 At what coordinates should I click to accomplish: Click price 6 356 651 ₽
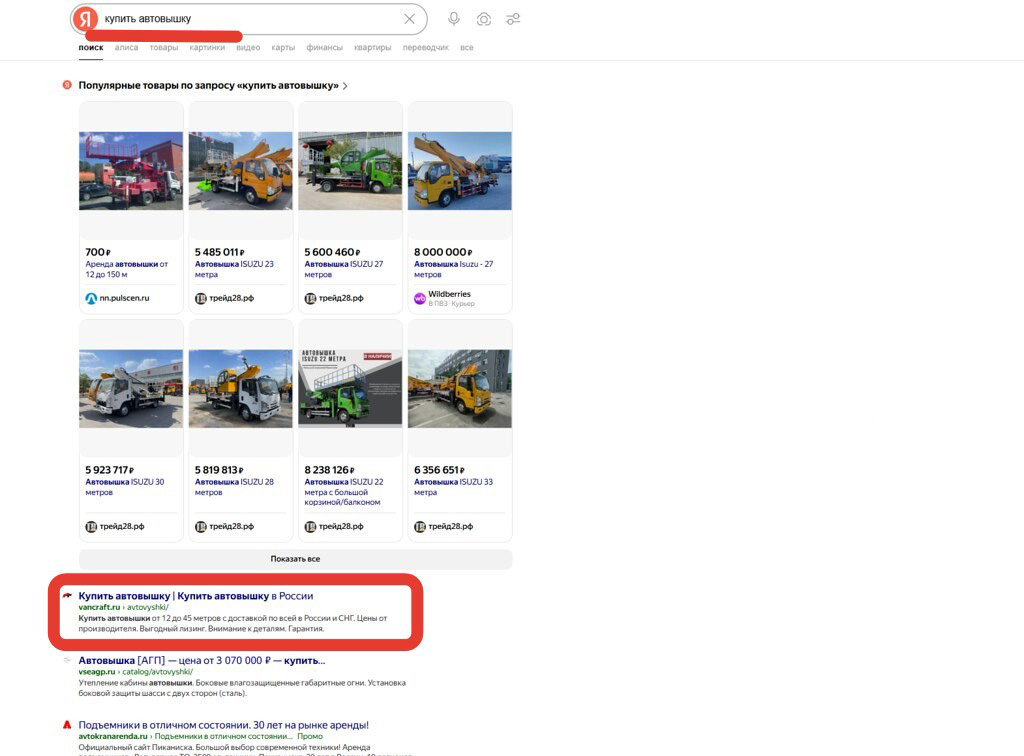pos(439,470)
